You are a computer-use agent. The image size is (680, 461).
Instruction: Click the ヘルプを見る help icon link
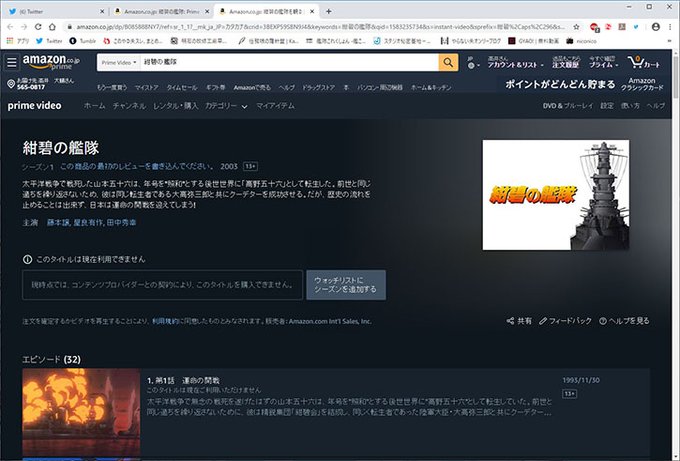[x=624, y=321]
